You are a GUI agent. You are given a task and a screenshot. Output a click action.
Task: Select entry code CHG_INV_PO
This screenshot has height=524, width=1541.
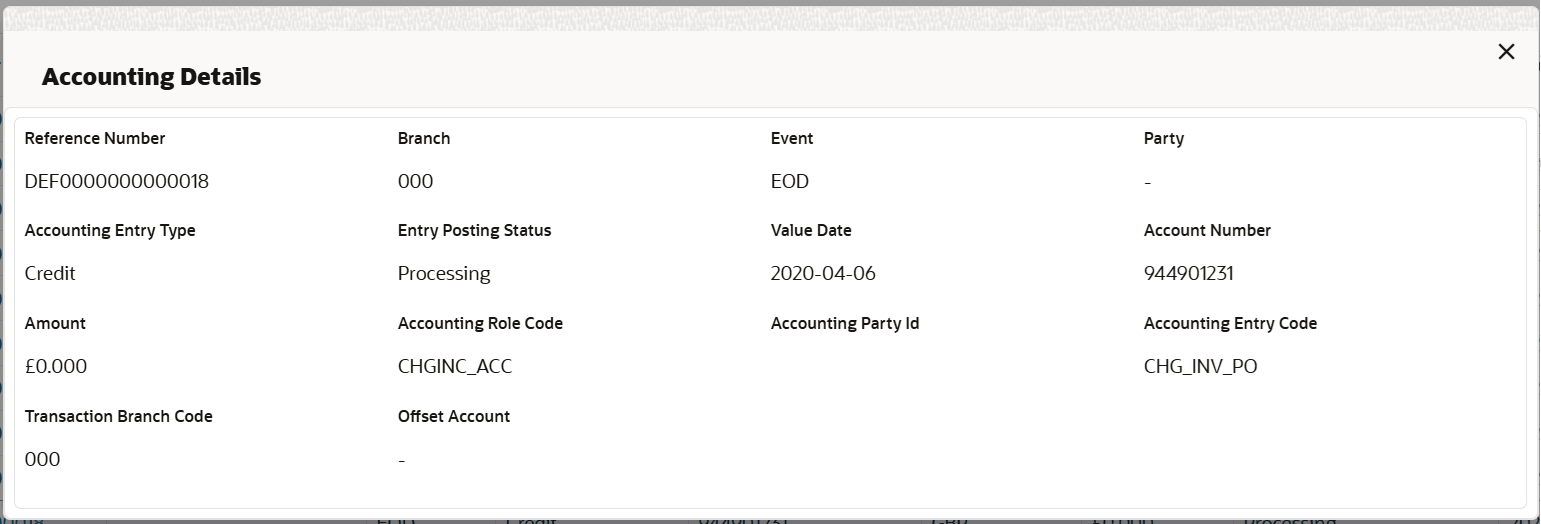(1201, 367)
